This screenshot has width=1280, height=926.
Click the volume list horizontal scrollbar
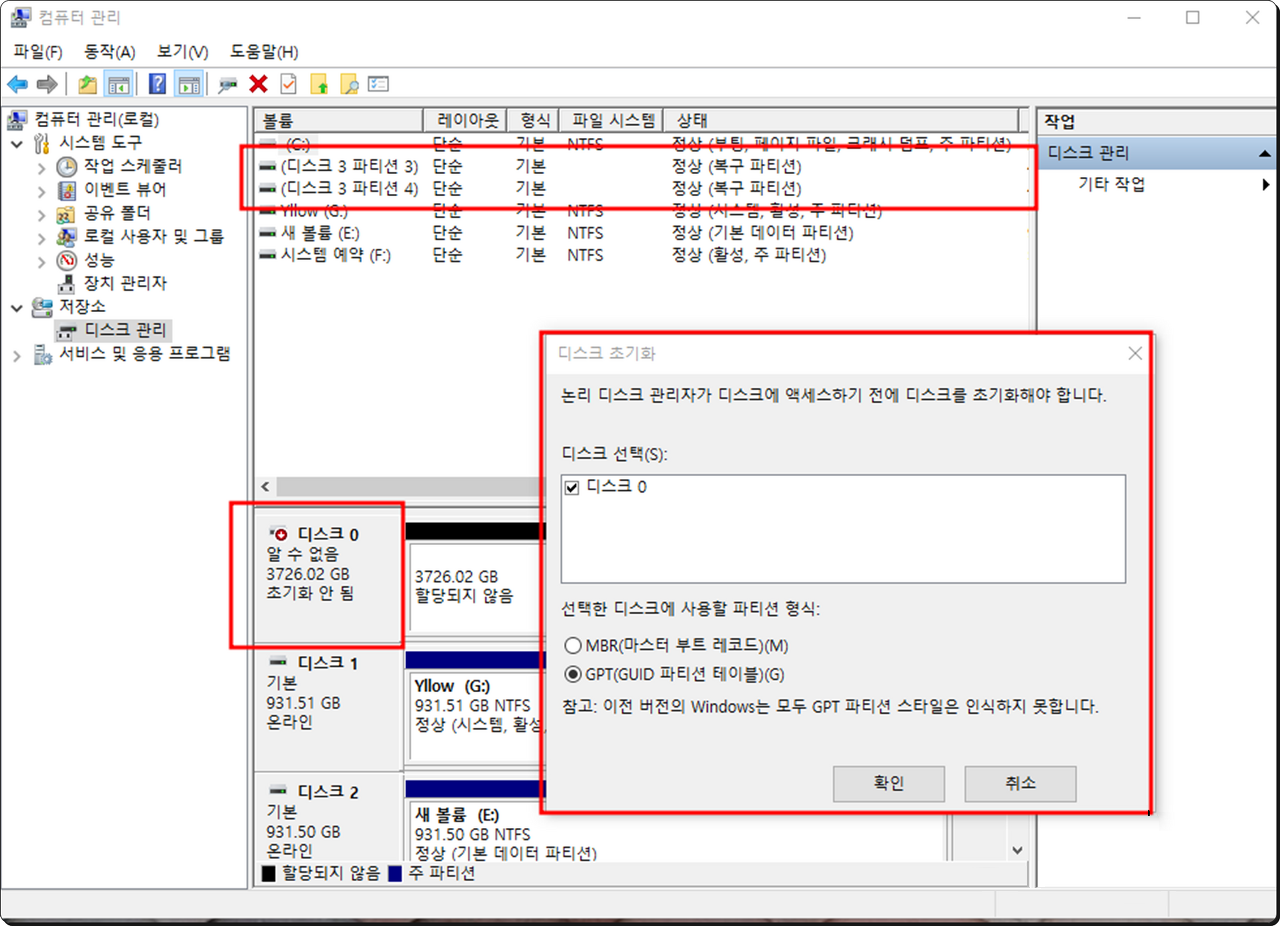pyautogui.click(x=400, y=486)
